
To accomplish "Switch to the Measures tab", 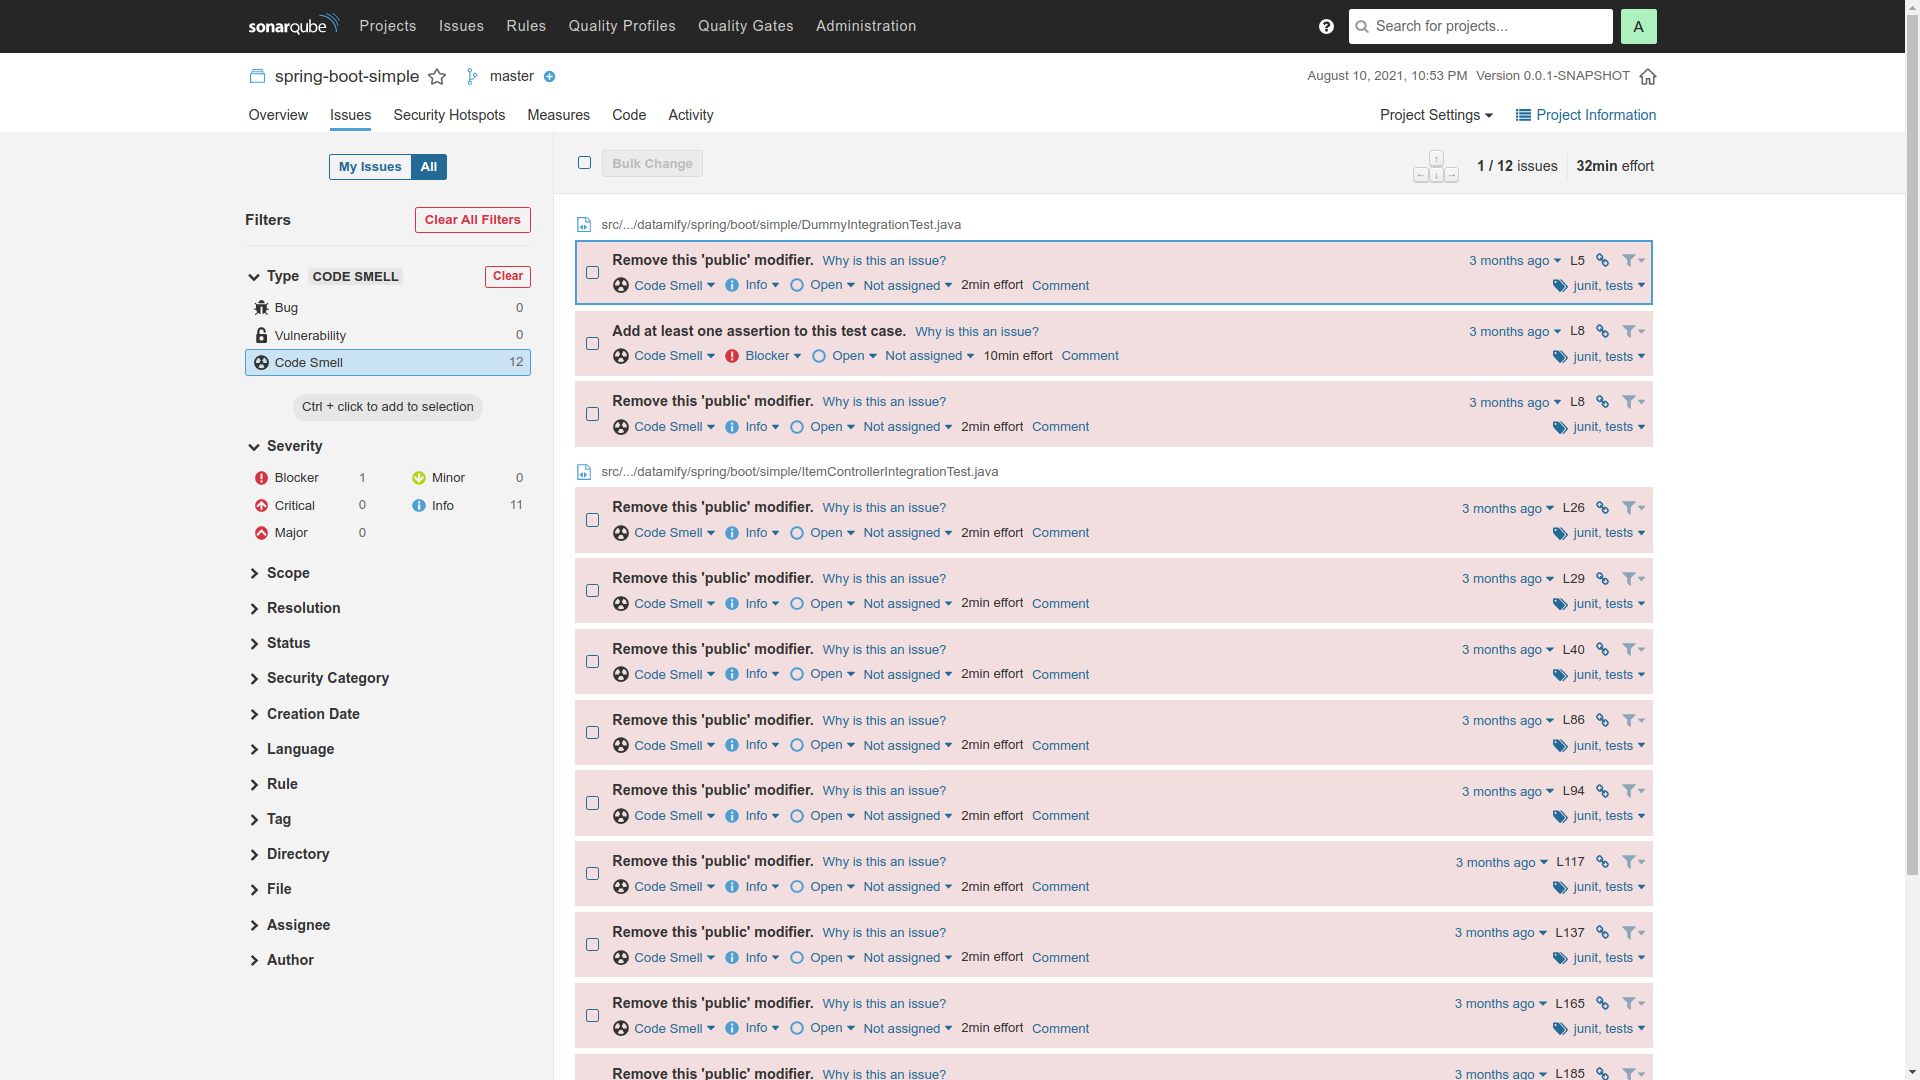I will [557, 115].
